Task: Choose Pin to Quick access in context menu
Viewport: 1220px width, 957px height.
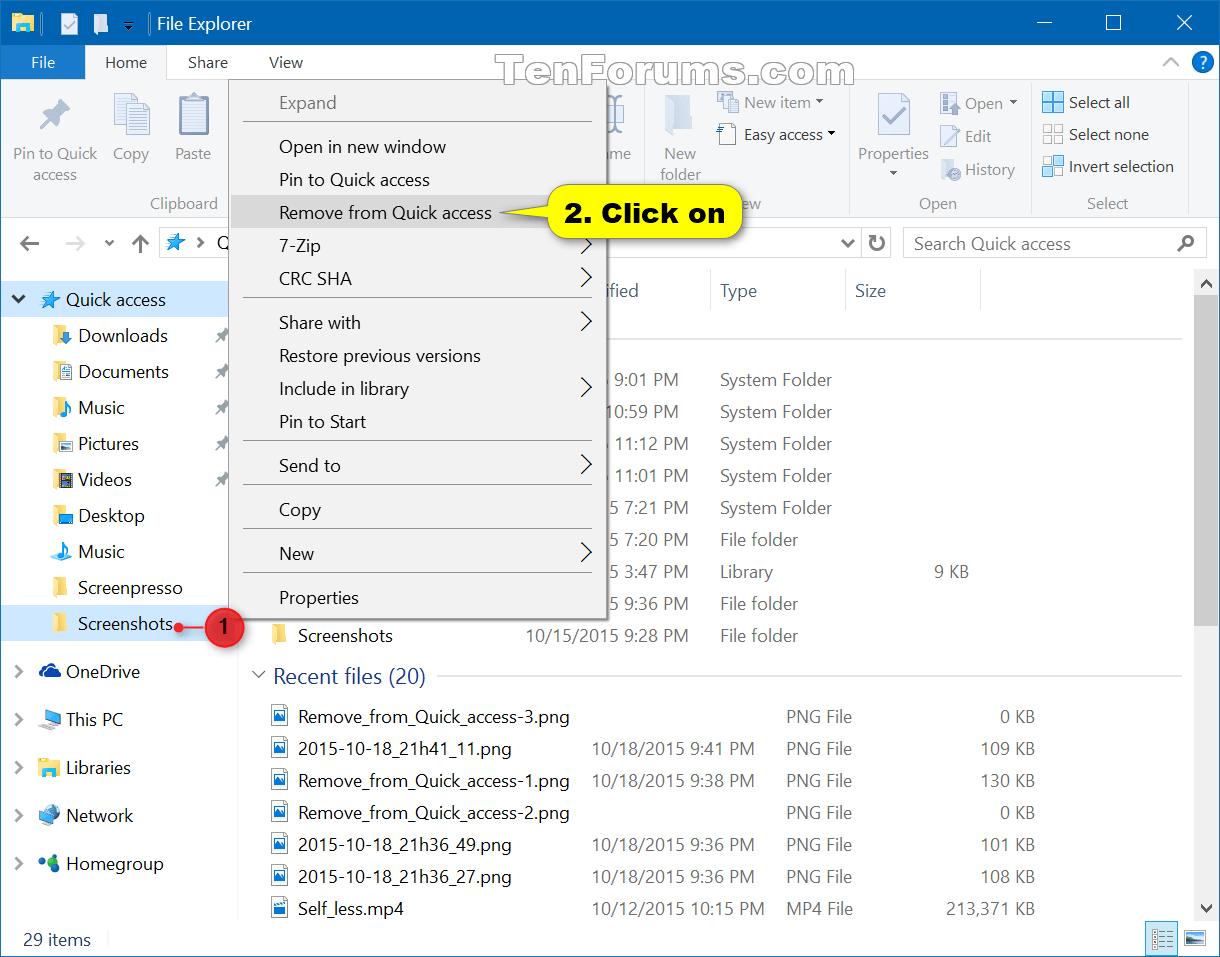Action: click(x=418, y=179)
